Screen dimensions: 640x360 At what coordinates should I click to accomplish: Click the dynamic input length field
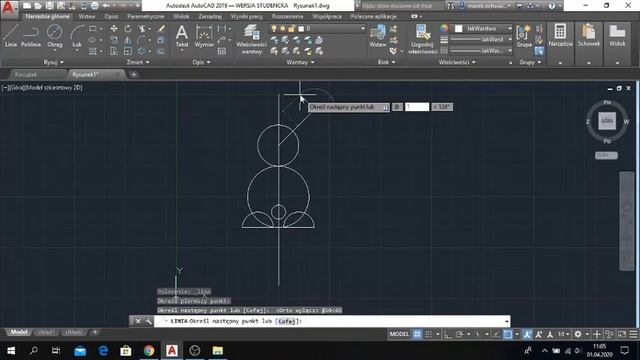(x=417, y=107)
